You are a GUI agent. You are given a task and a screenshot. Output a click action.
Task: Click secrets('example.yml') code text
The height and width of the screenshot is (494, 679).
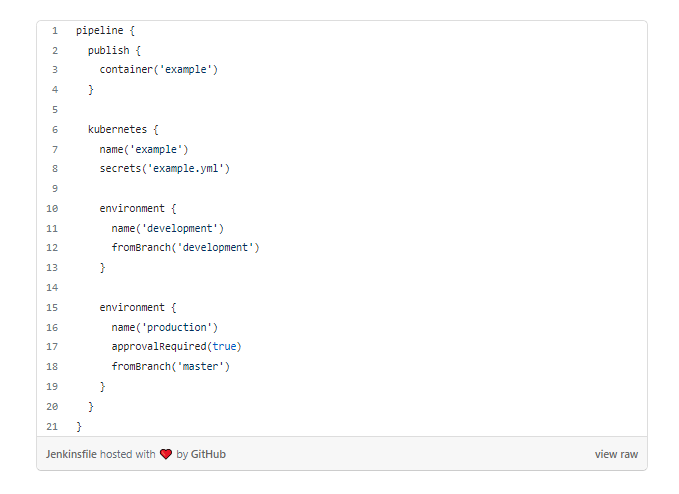click(165, 168)
